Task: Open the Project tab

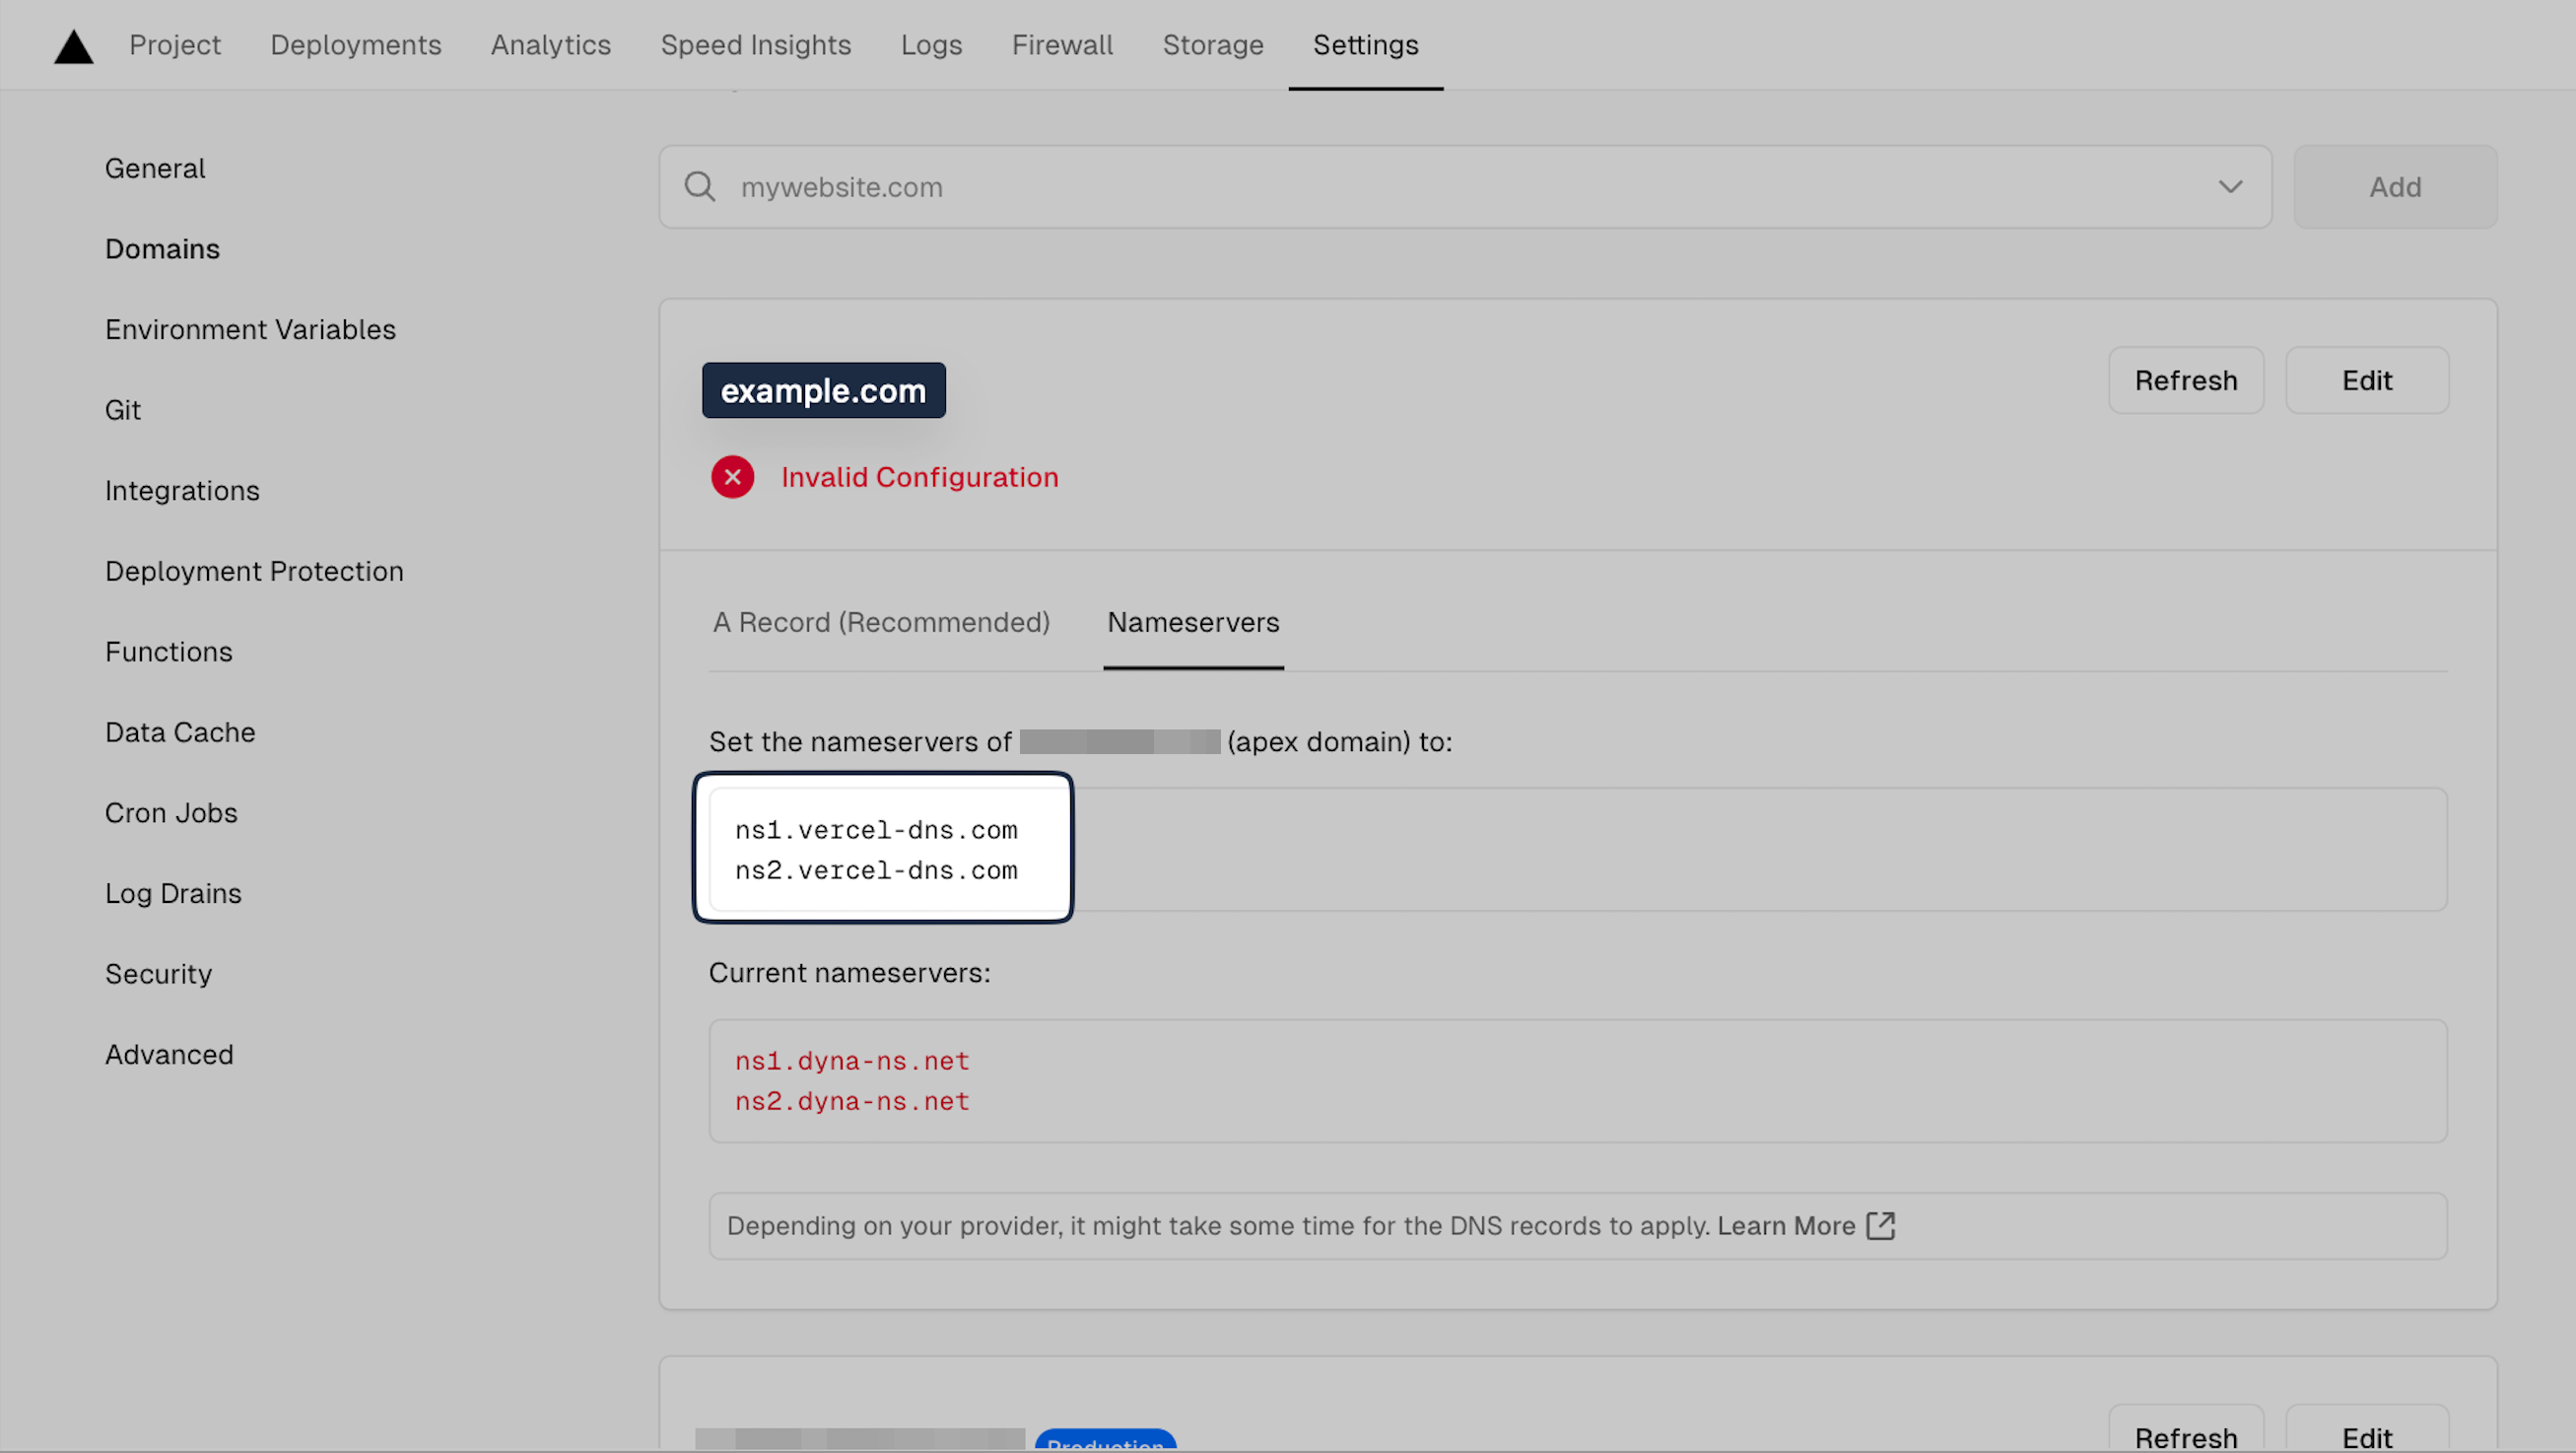Action: 175,45
